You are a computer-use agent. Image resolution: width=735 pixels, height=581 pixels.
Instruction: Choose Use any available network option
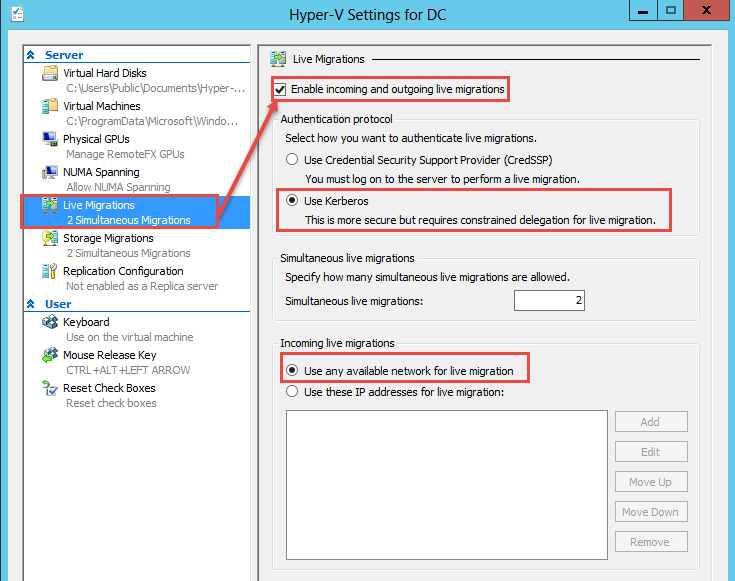coord(292,370)
